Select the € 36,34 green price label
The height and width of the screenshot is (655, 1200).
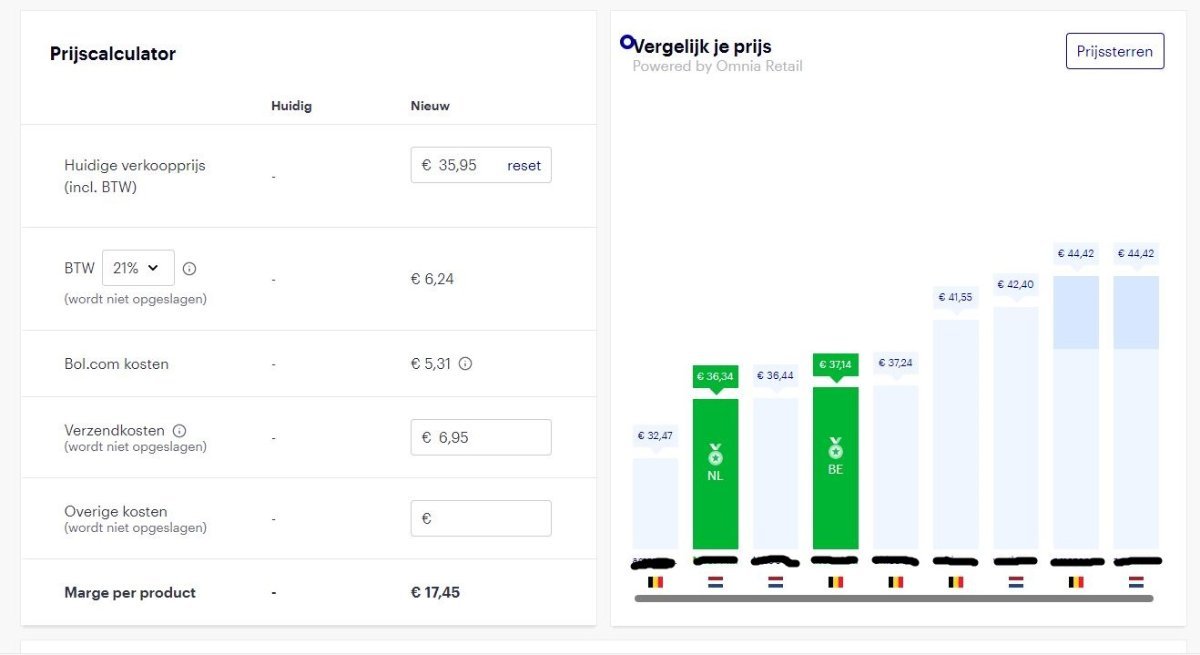tap(715, 376)
